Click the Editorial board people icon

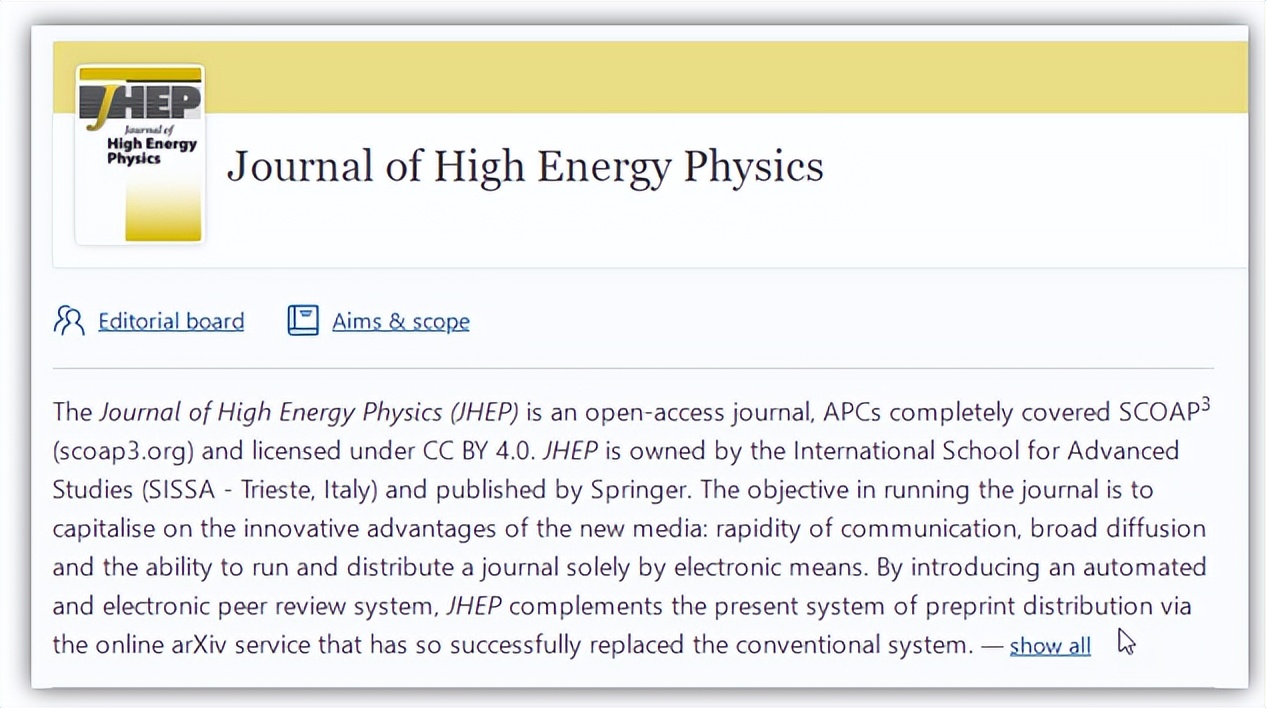coord(69,321)
